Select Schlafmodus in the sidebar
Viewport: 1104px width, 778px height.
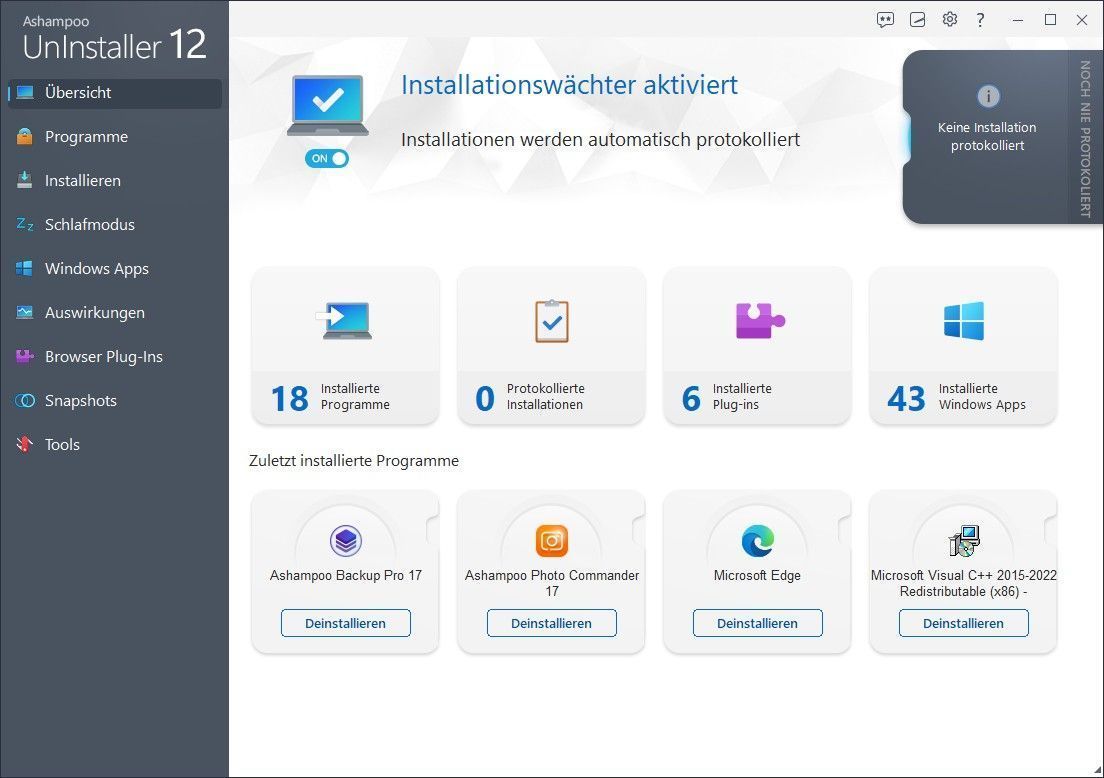pyautogui.click(x=89, y=225)
